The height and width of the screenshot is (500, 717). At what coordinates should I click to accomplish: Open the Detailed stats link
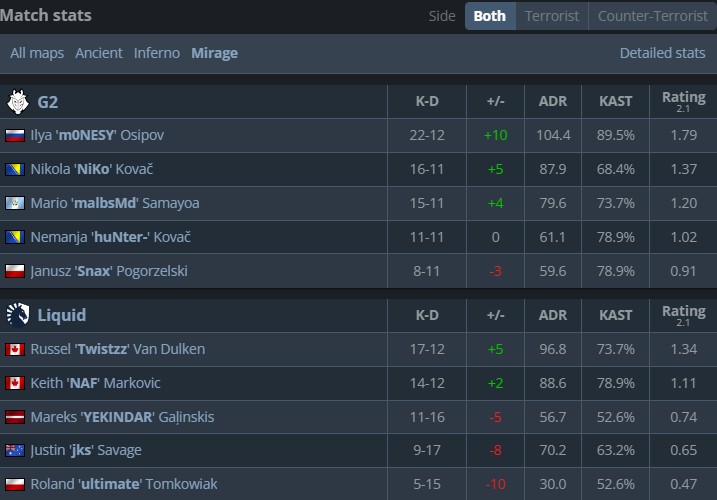pyautogui.click(x=662, y=53)
